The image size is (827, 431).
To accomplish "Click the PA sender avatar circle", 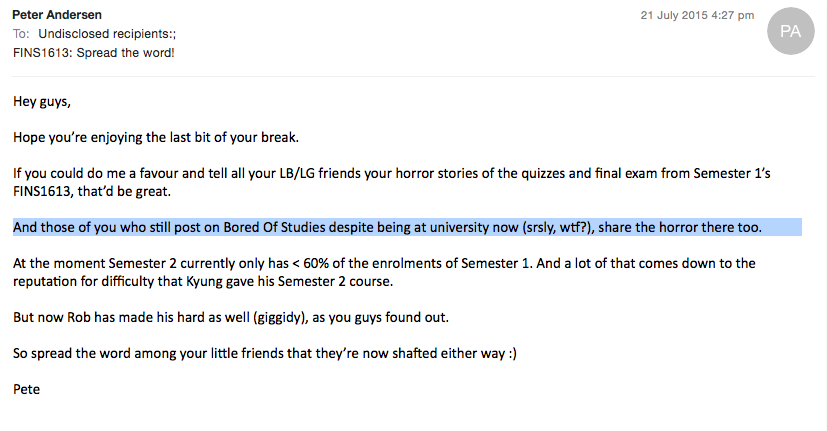I will coord(790,31).
